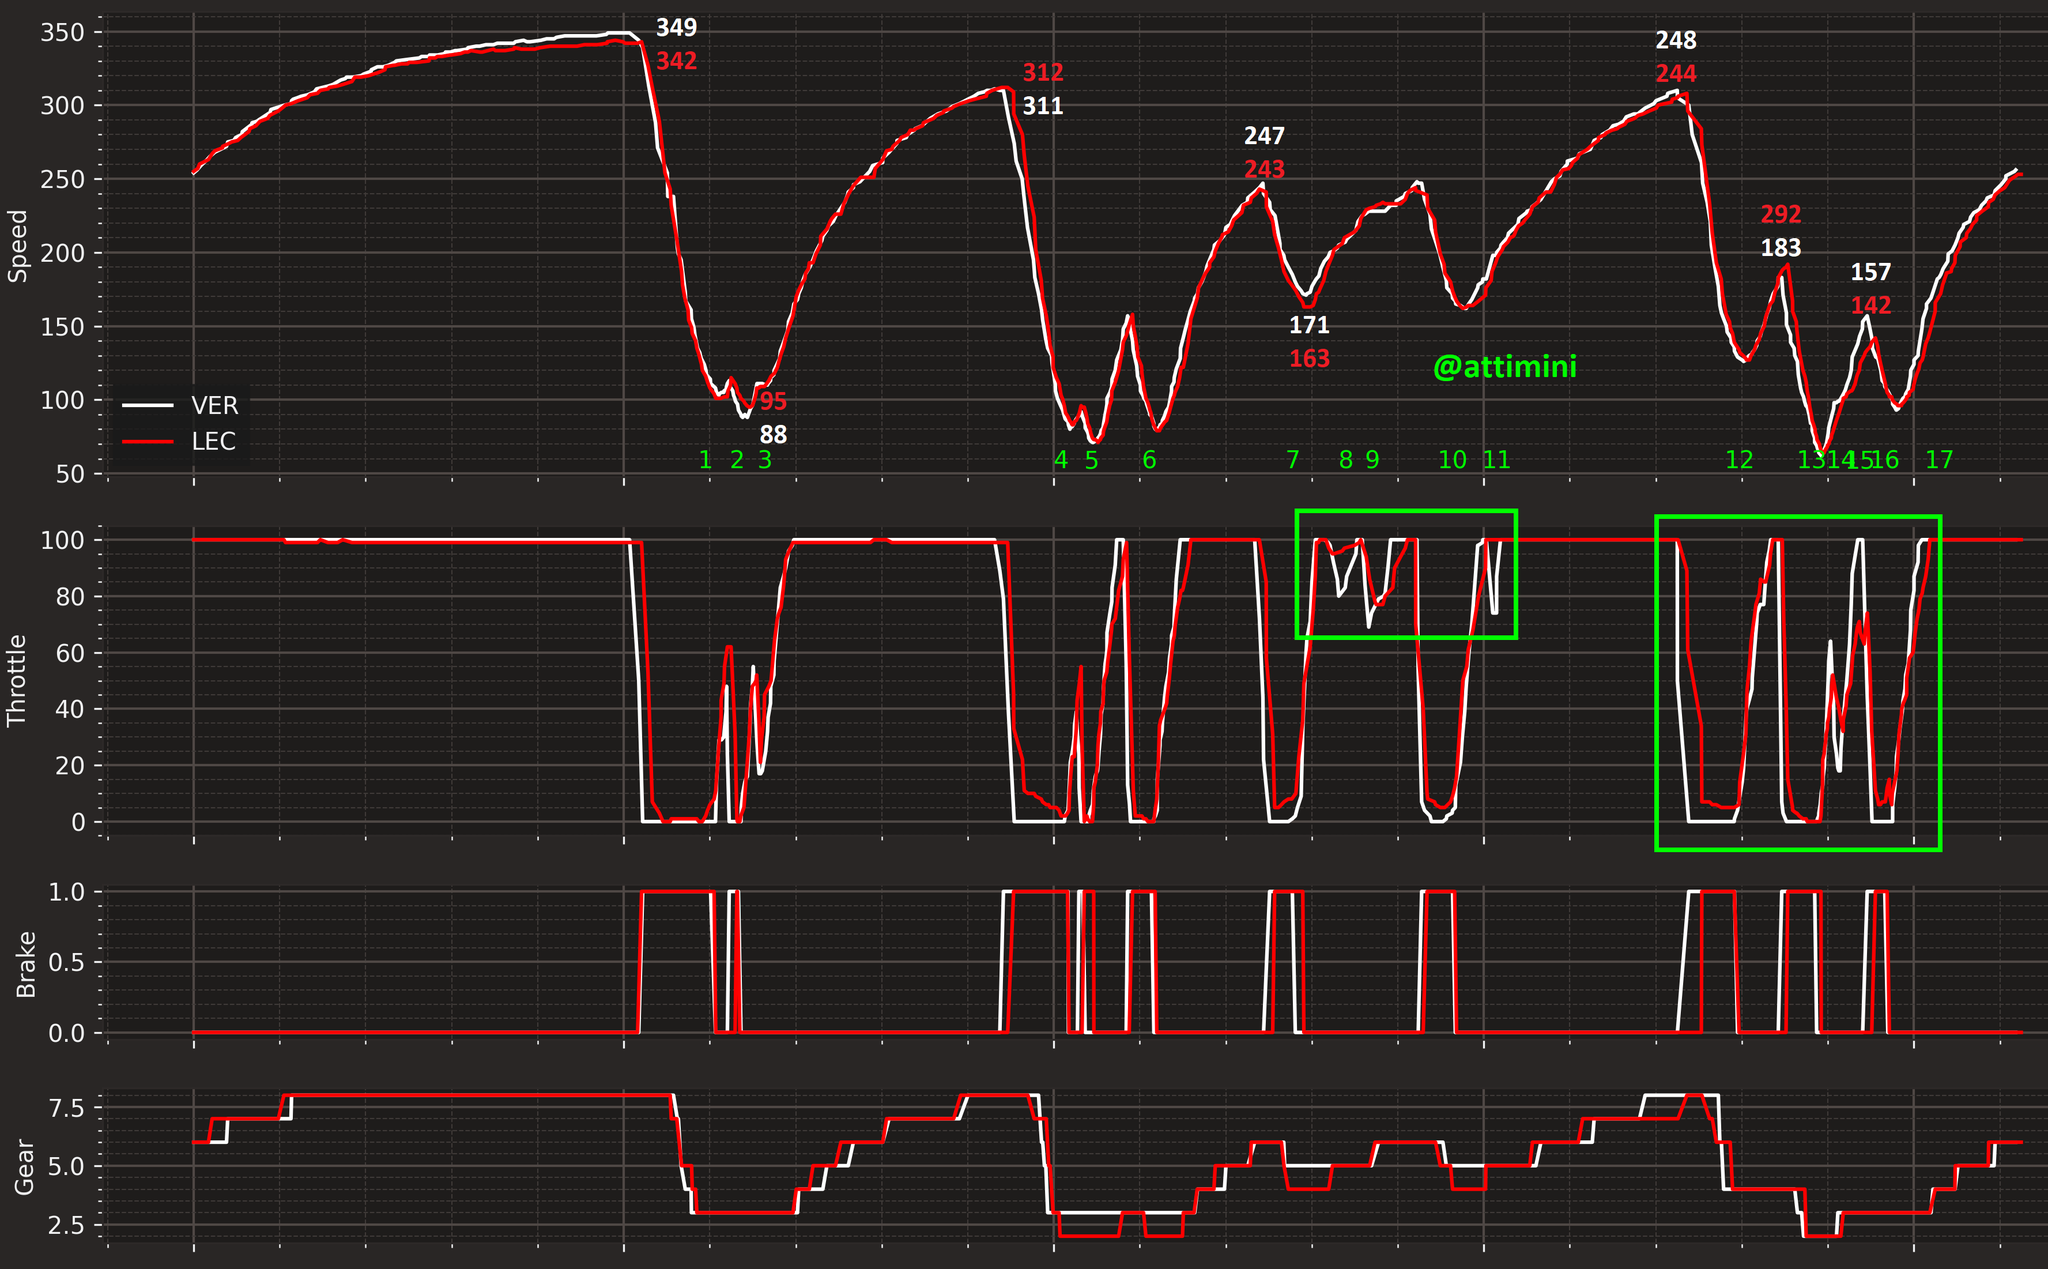The height and width of the screenshot is (1269, 2048).
Task: Click the white 171 minimum speed annotation
Action: click(x=1309, y=325)
